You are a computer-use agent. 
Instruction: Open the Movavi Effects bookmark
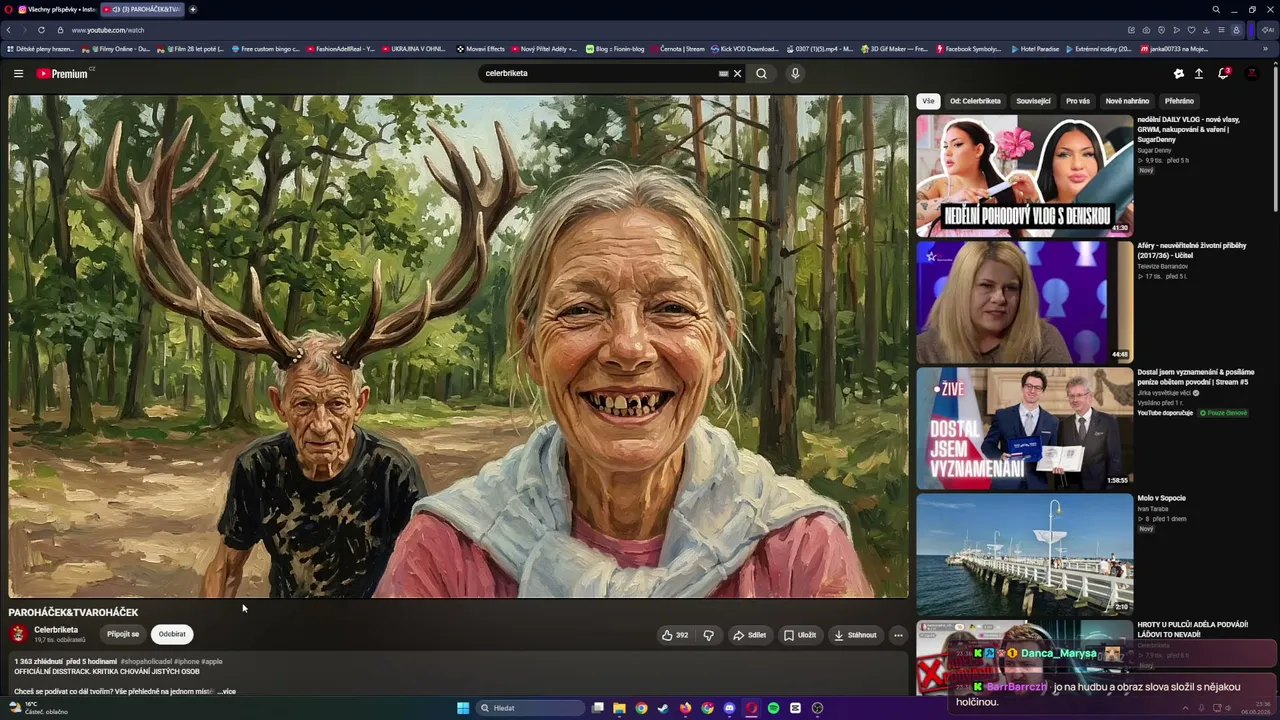tap(481, 48)
